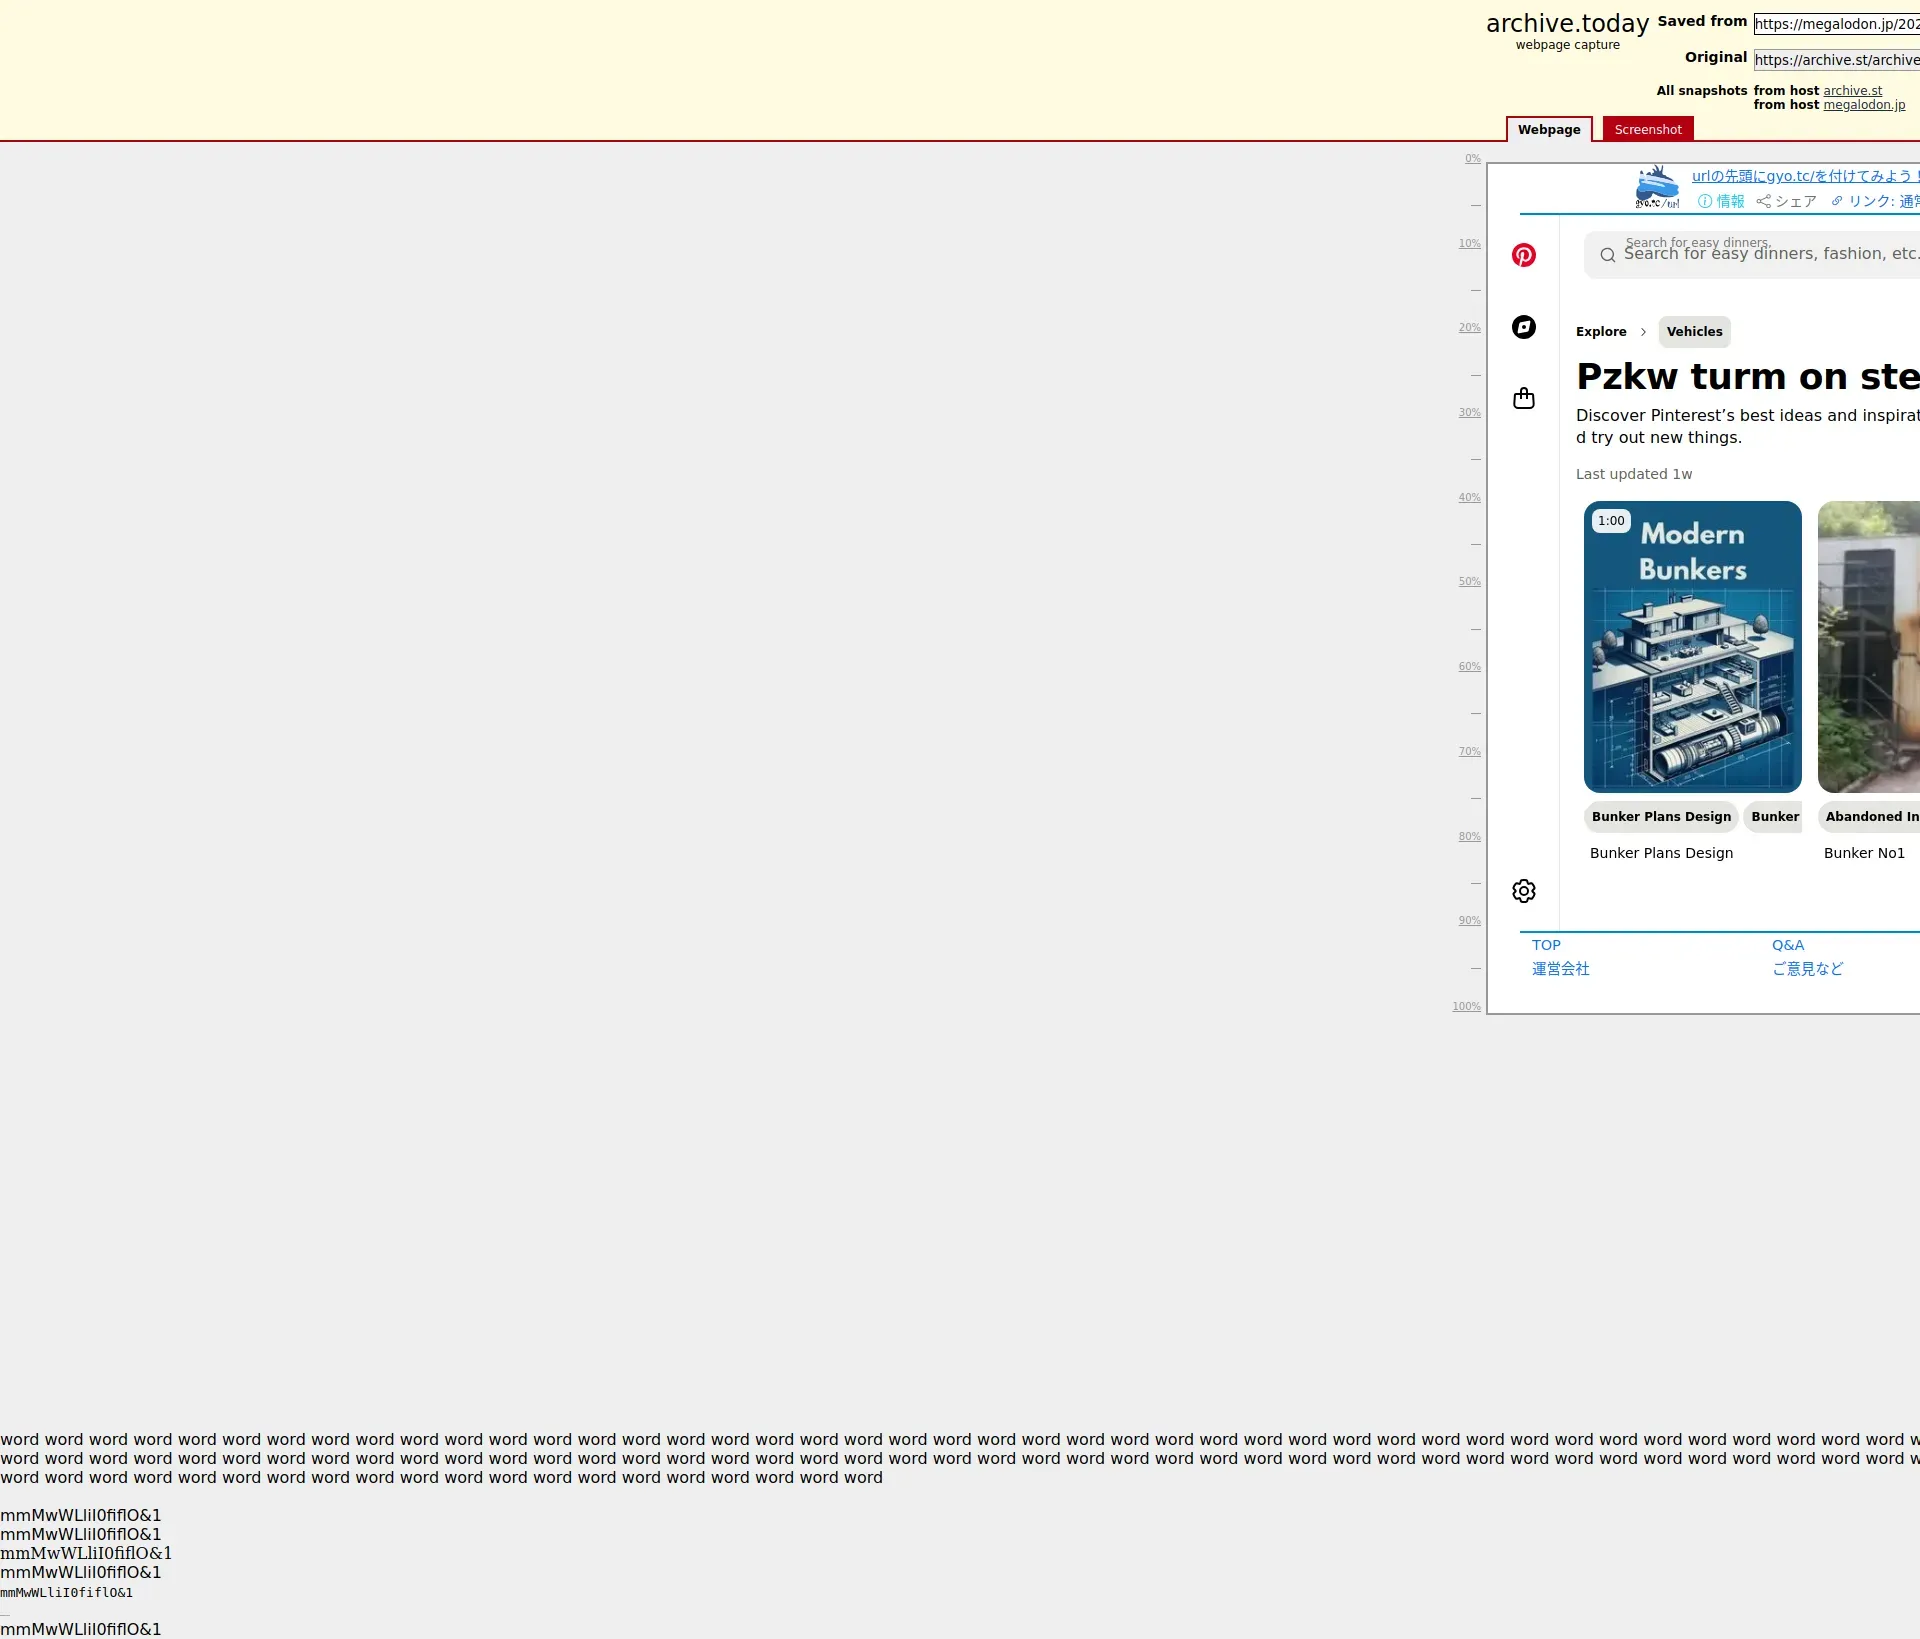Open the settings gear icon
Screen dimensions: 1920x1639
1523,891
